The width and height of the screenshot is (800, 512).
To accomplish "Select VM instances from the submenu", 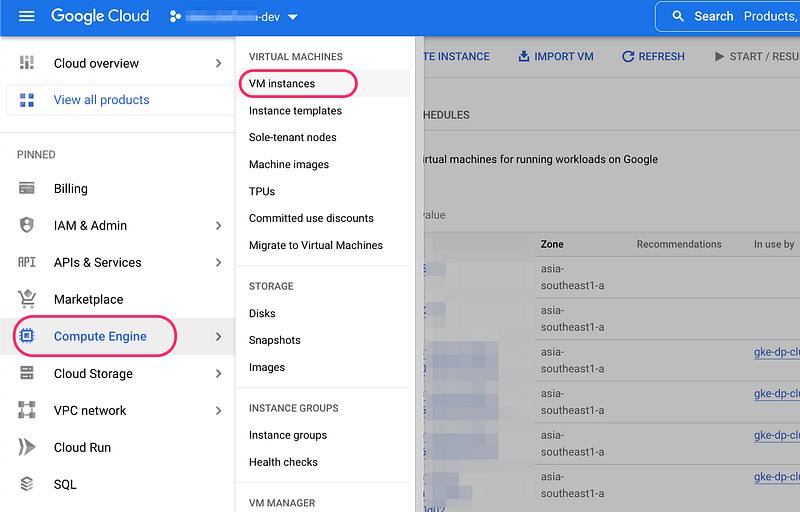I will (282, 84).
